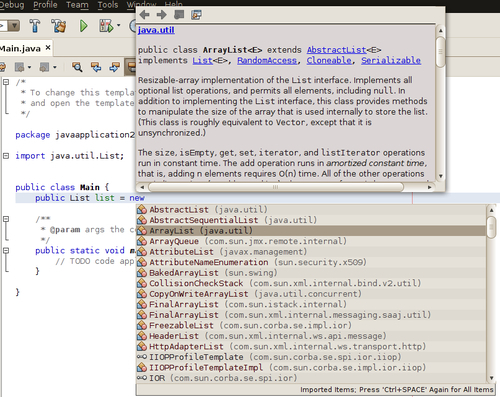Click the Javadoc popup forward arrow
This screenshot has height=397, width=500.
(x=162, y=15)
